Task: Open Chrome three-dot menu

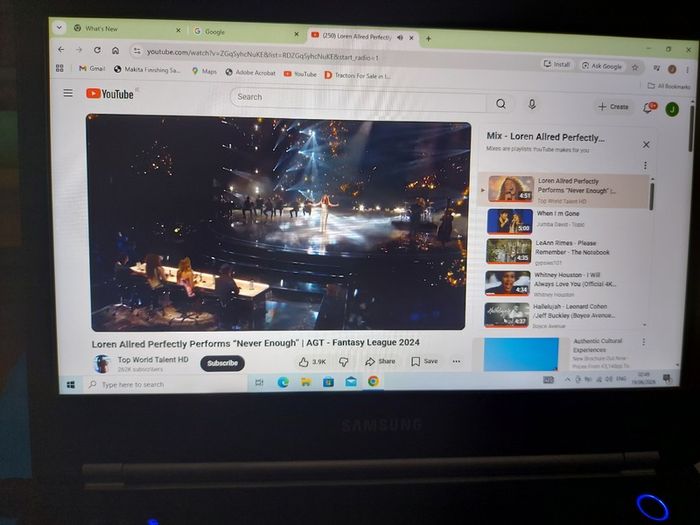Action: (x=687, y=70)
